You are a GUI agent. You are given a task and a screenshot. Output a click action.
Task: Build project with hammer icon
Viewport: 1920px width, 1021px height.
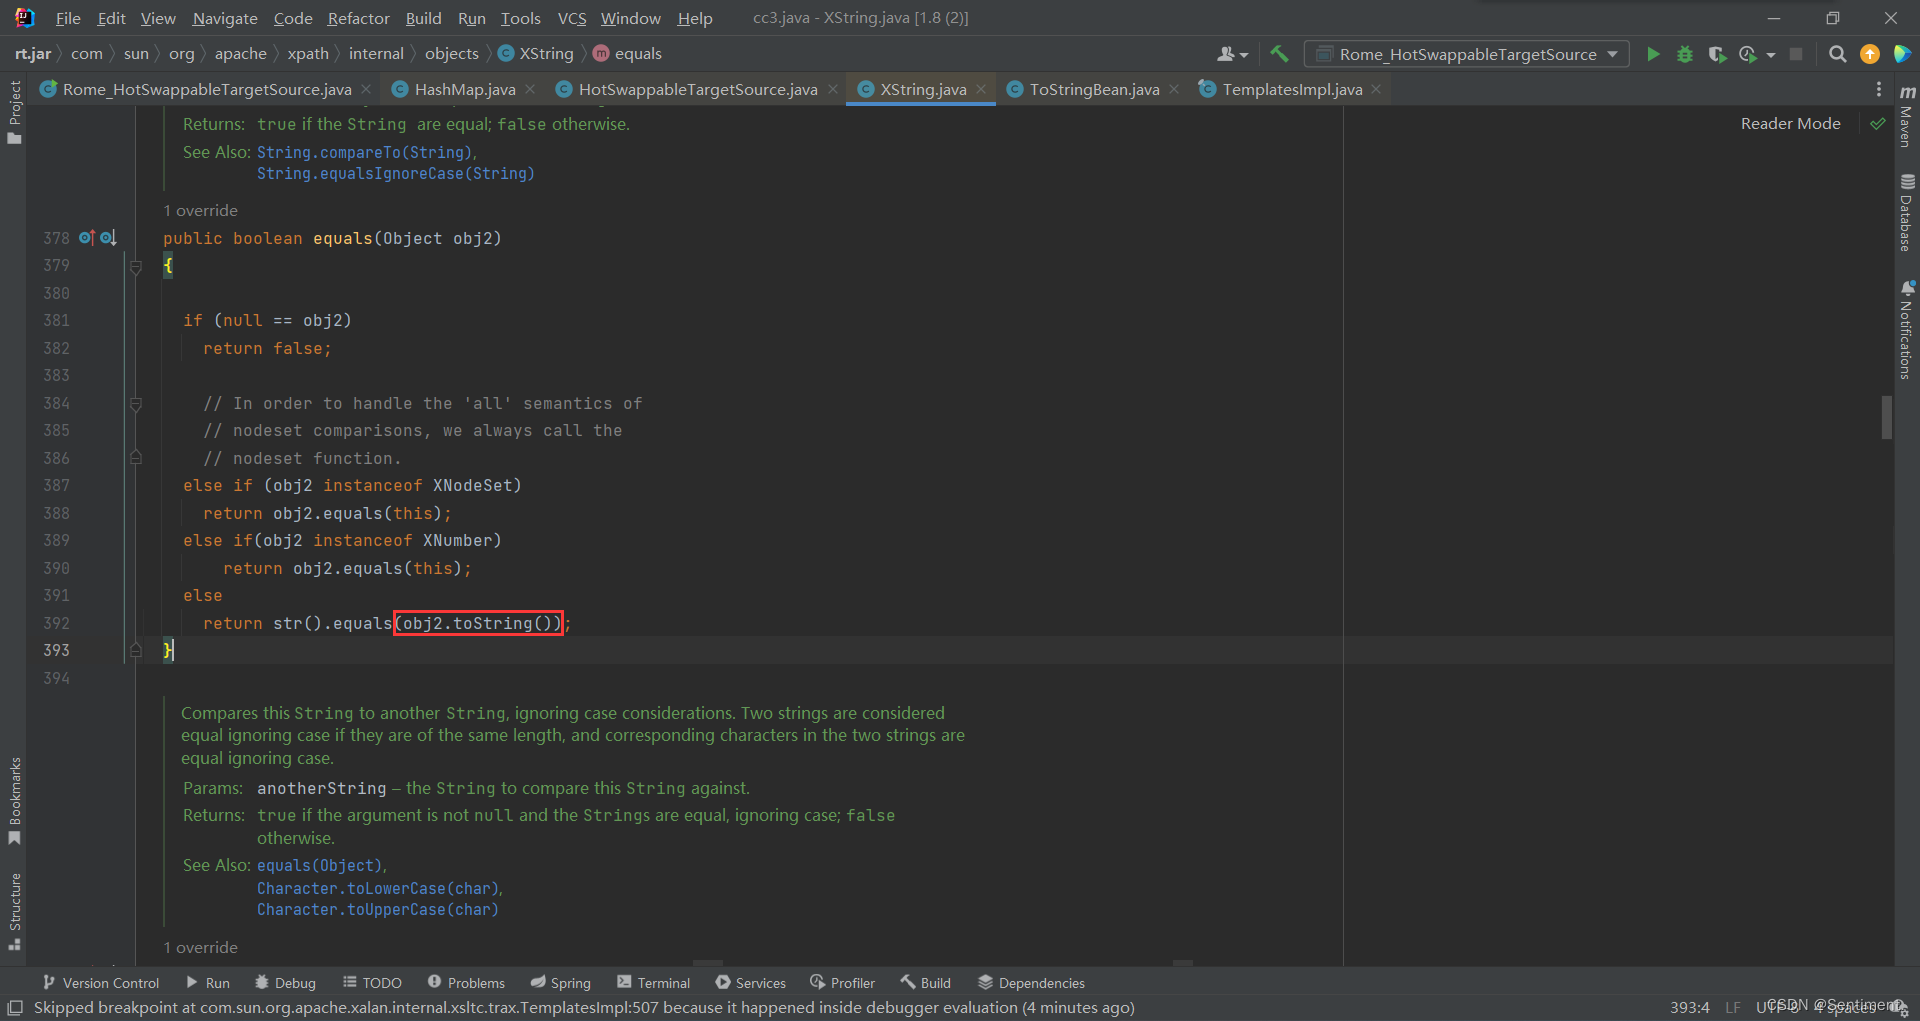tap(1279, 54)
